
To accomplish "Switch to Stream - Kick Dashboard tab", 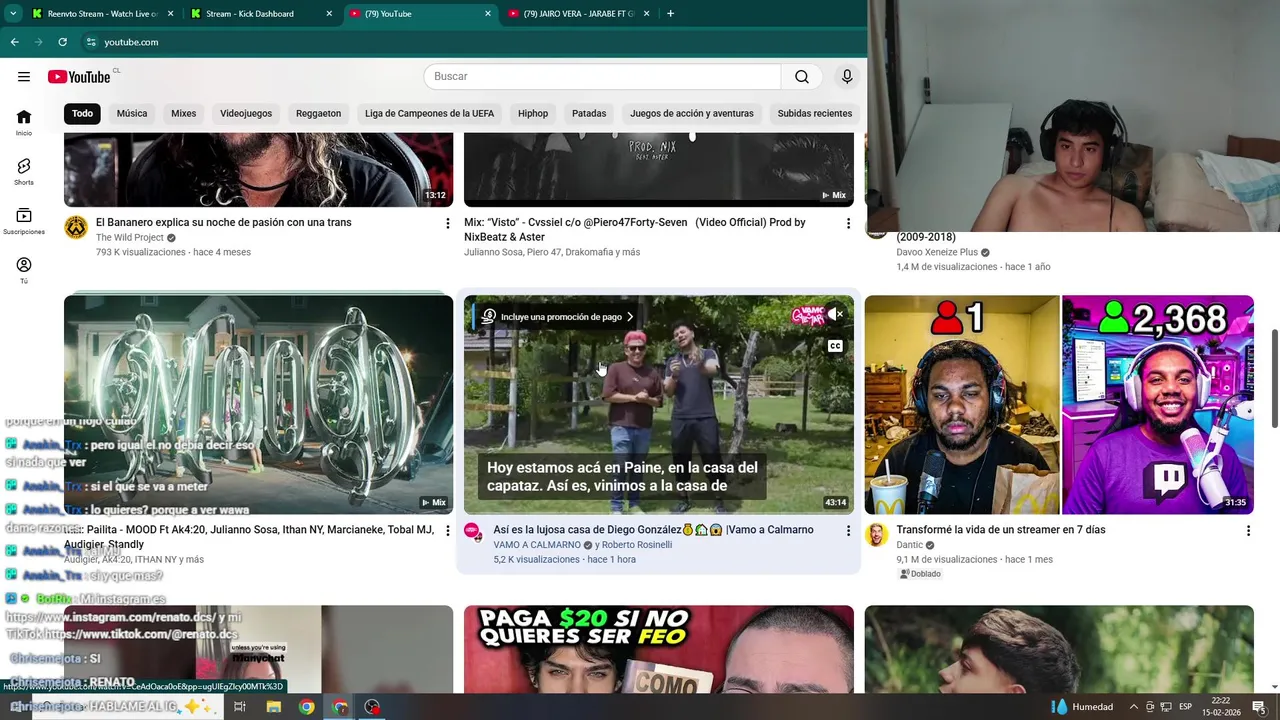I will [261, 14].
